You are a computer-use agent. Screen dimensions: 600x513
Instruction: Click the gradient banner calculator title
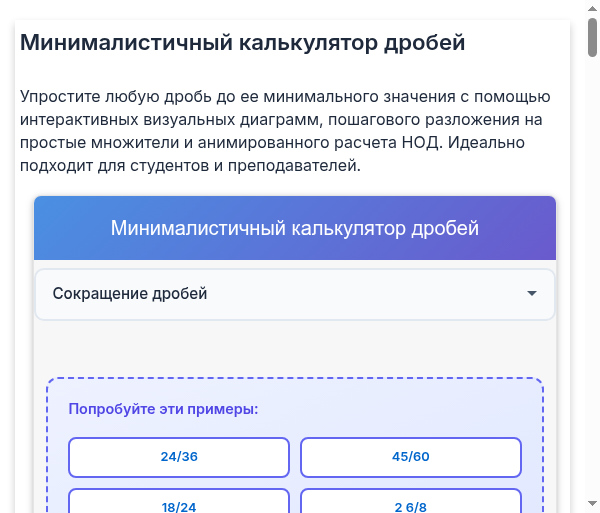pyautogui.click(x=295, y=228)
